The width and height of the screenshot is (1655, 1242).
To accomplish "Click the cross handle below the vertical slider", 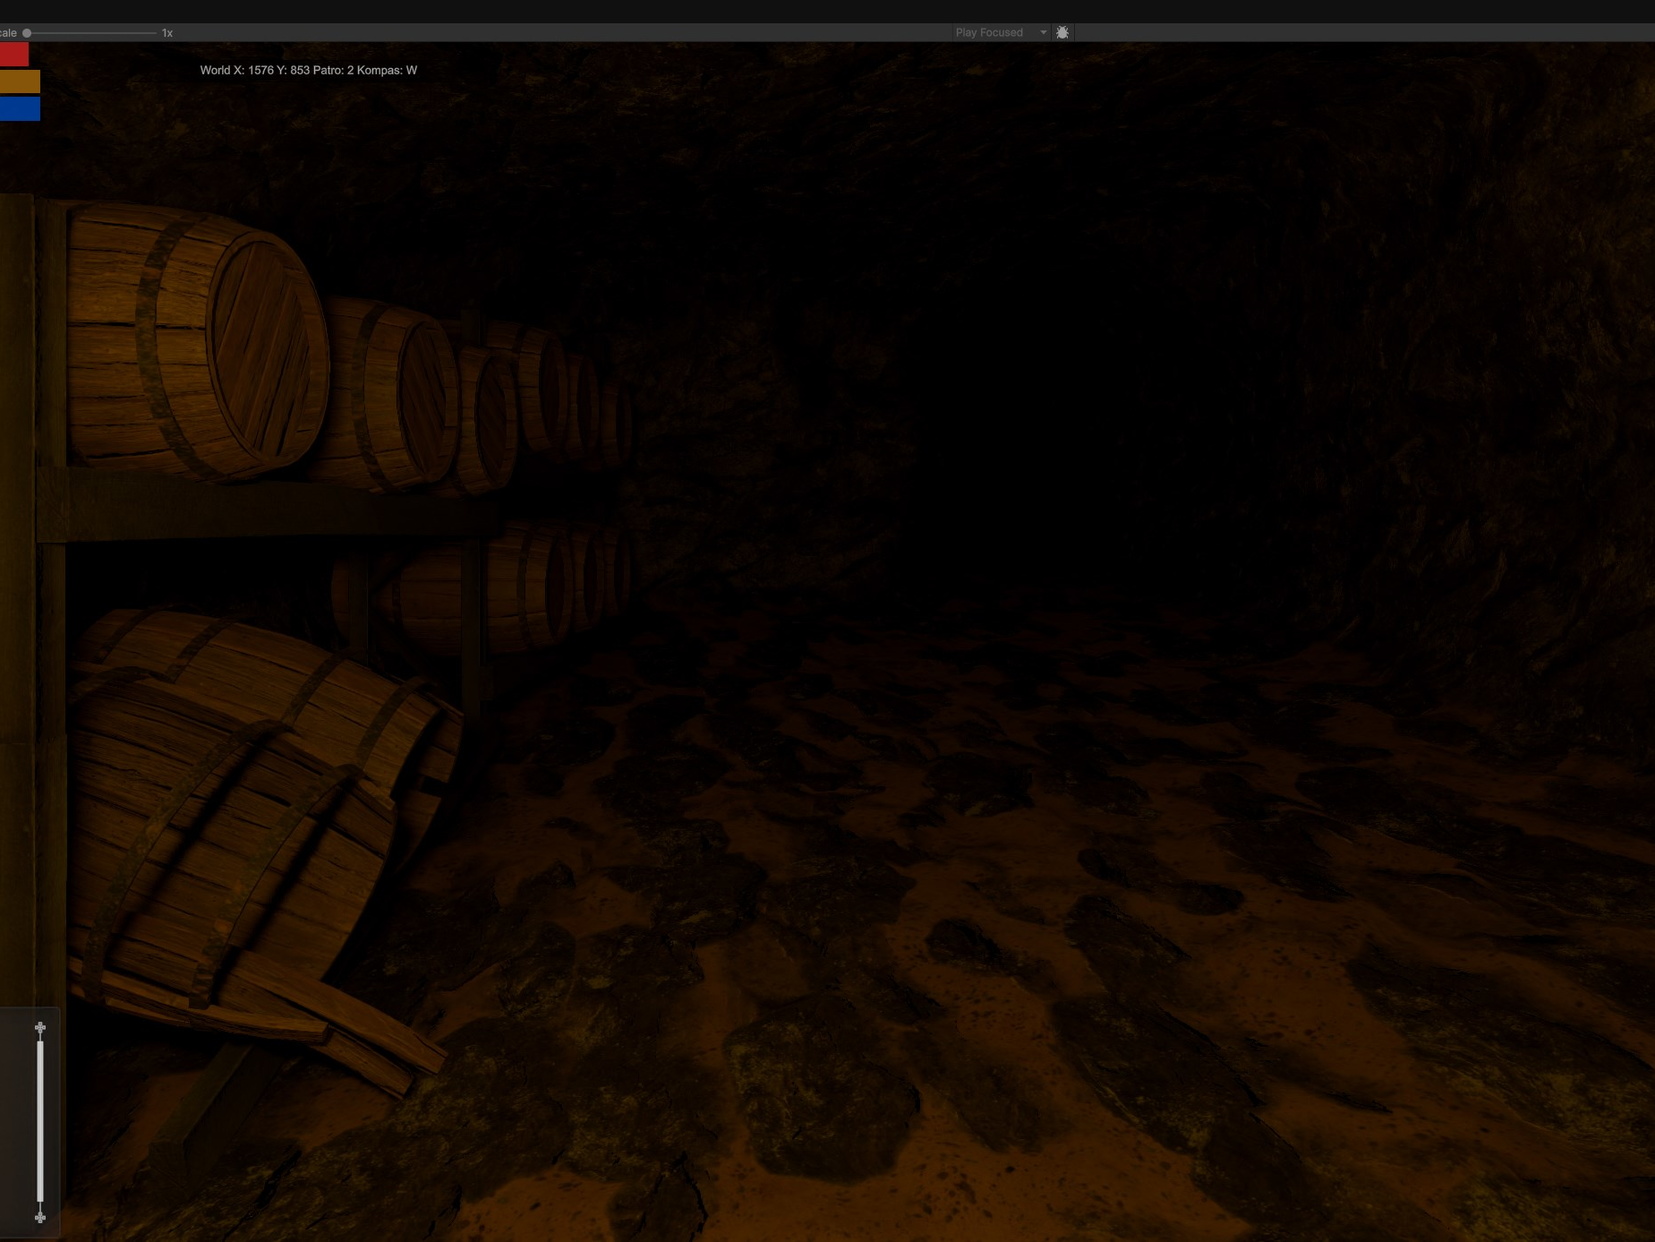I will (40, 1218).
